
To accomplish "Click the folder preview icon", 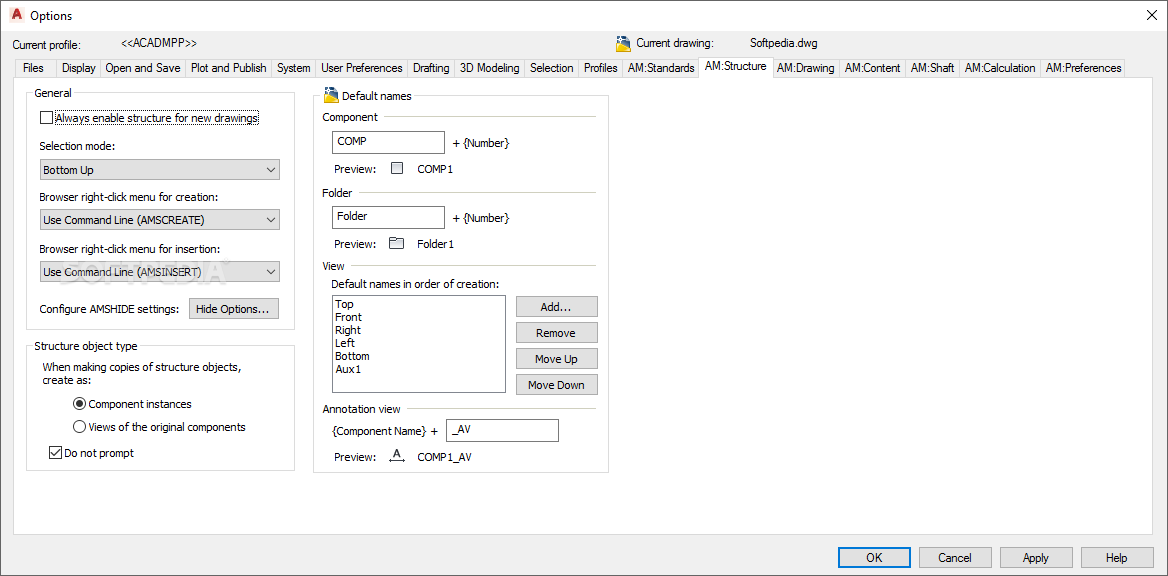I will 397,243.
